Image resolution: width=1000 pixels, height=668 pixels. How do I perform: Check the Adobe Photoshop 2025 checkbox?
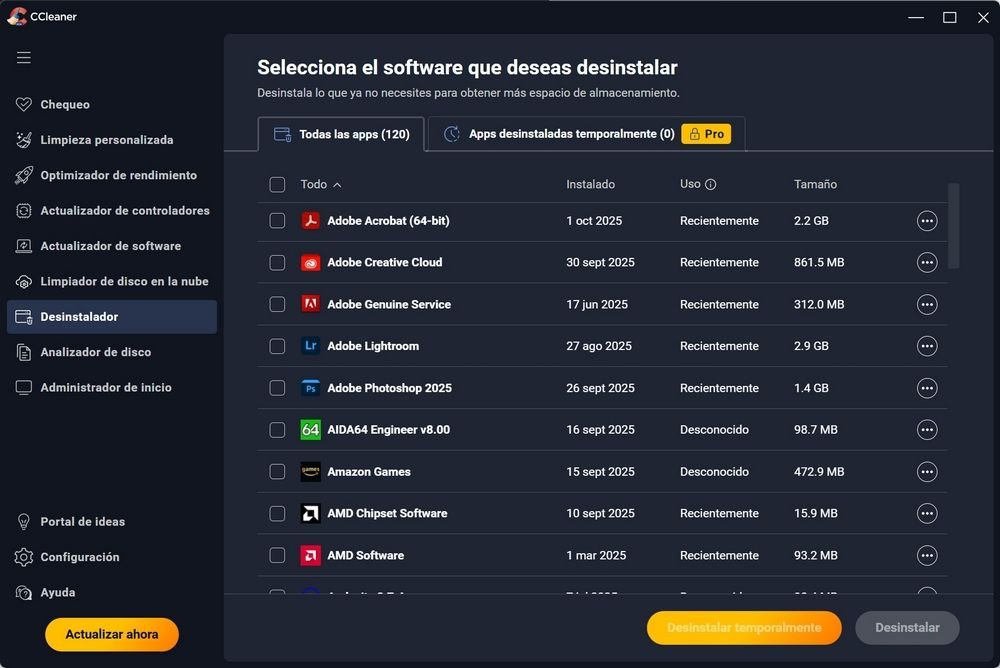[277, 388]
